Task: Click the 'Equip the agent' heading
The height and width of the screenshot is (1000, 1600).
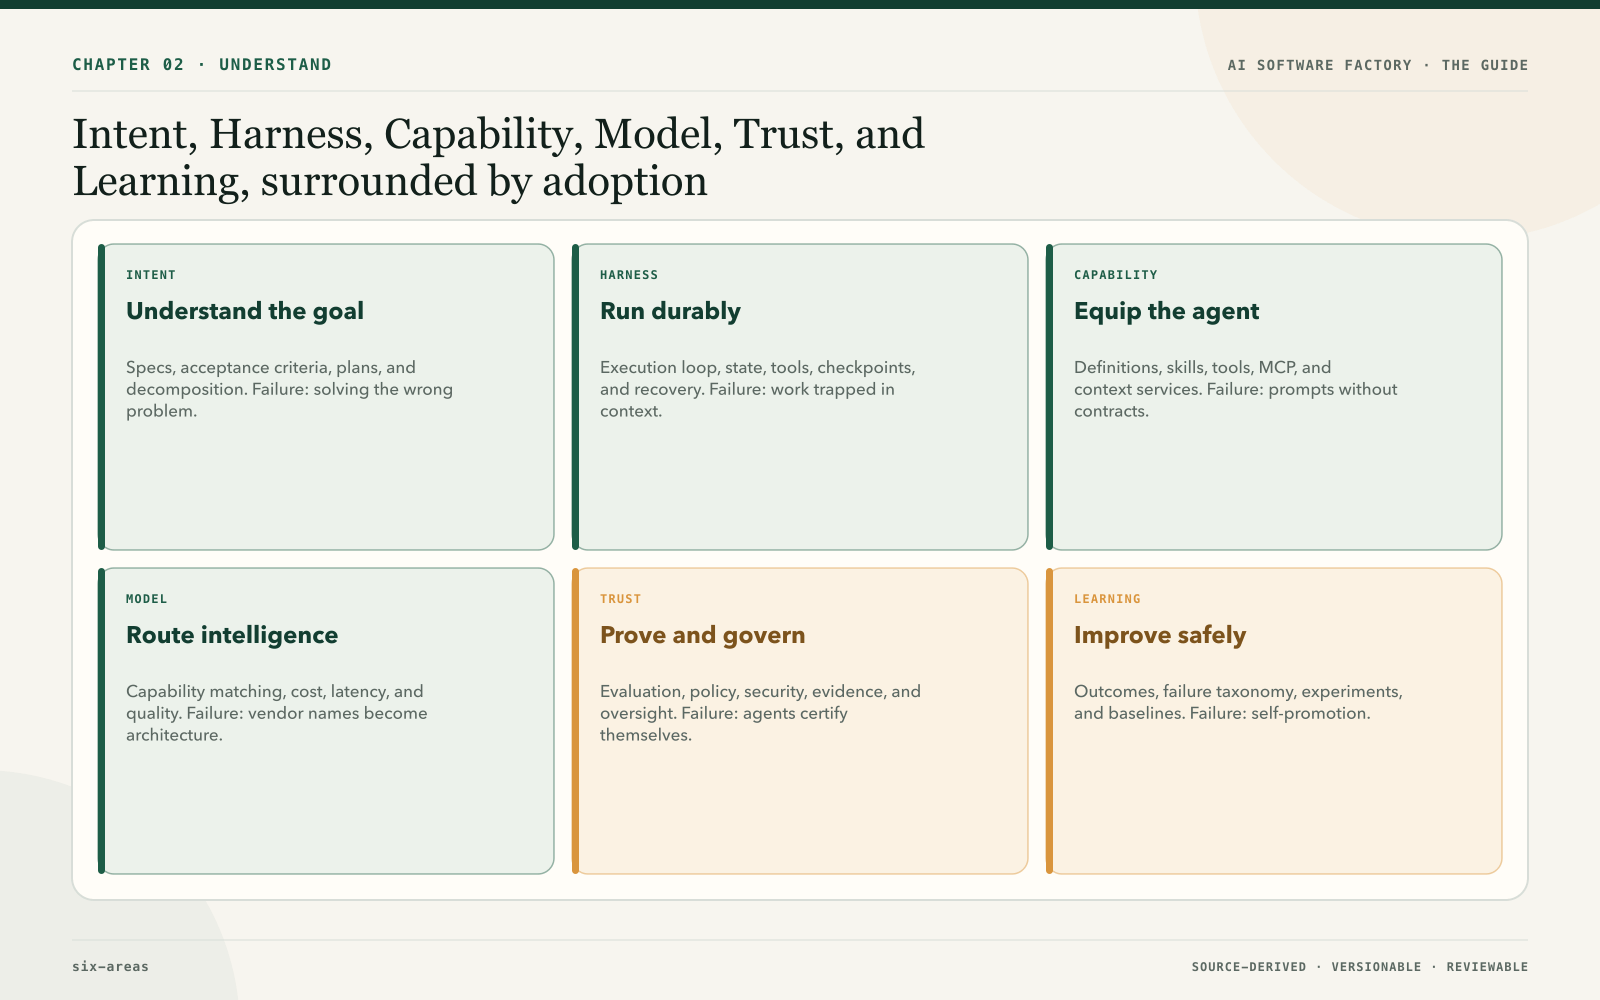Action: (x=1166, y=311)
